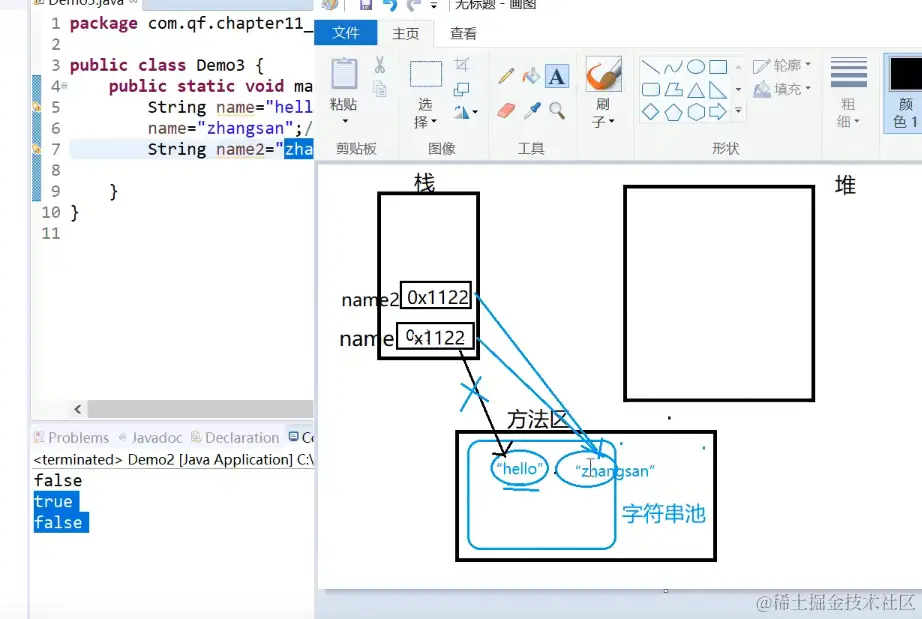The height and width of the screenshot is (619, 922).
Task: Choose the Triangle shape
Action: [696, 89]
